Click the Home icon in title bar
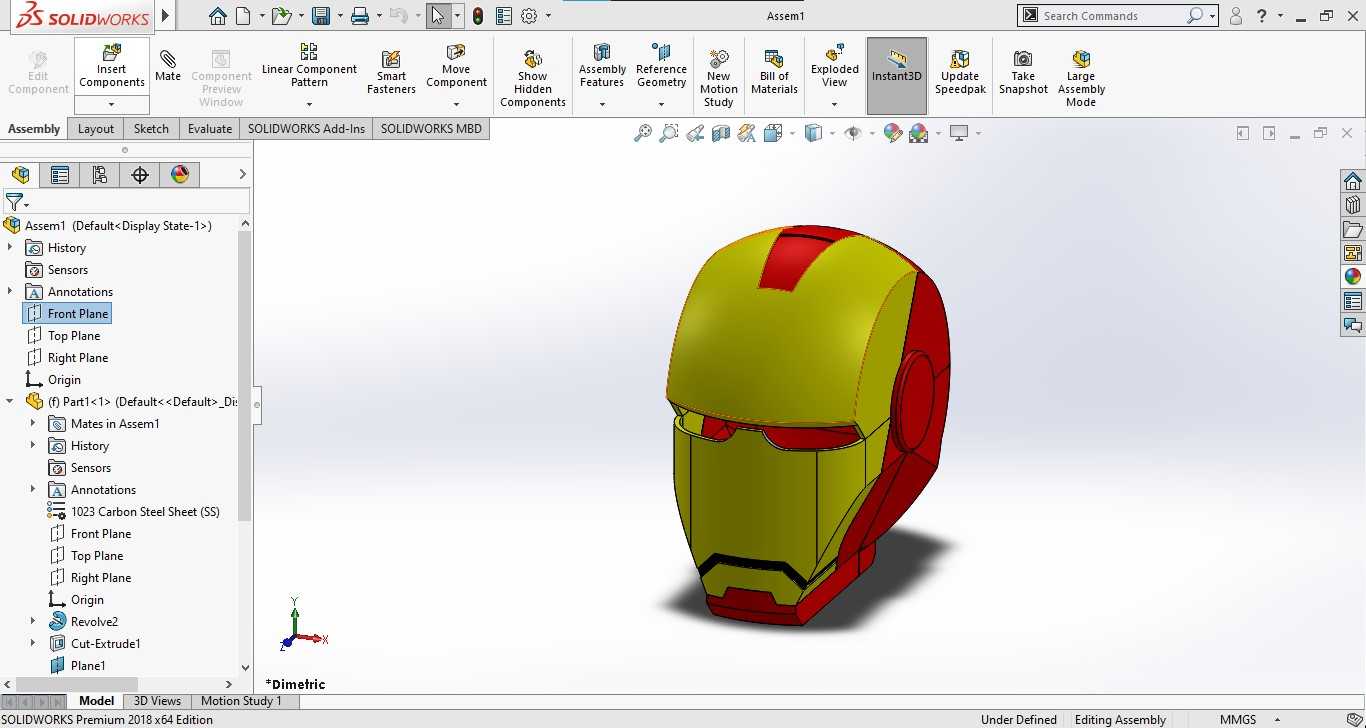The image size is (1366, 728). [218, 16]
